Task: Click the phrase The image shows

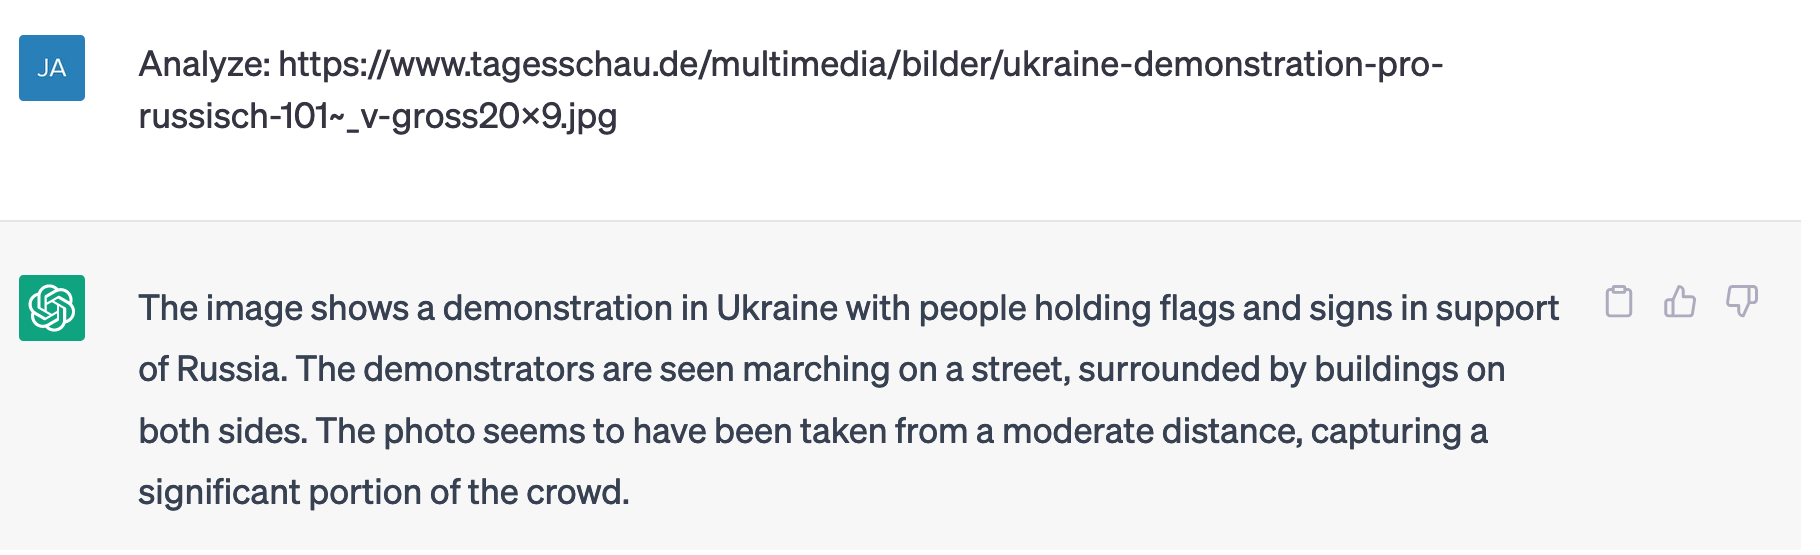Action: coord(273,308)
